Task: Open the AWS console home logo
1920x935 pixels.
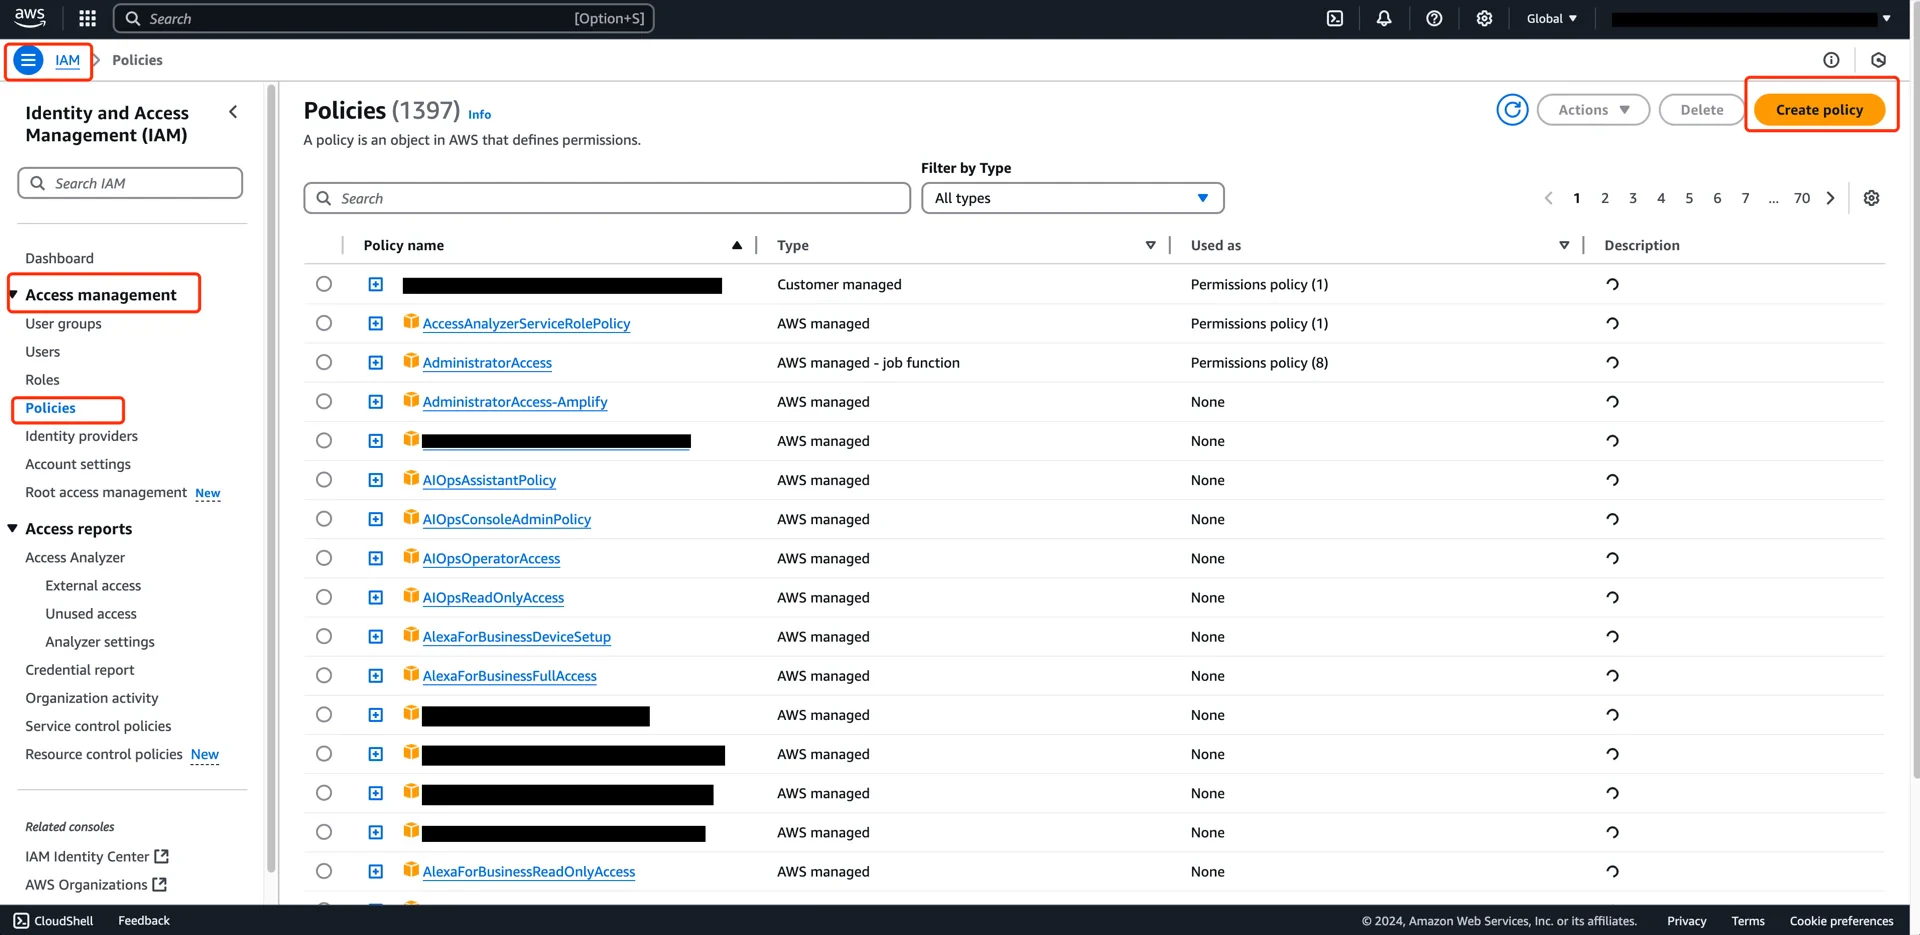Action: tap(30, 17)
